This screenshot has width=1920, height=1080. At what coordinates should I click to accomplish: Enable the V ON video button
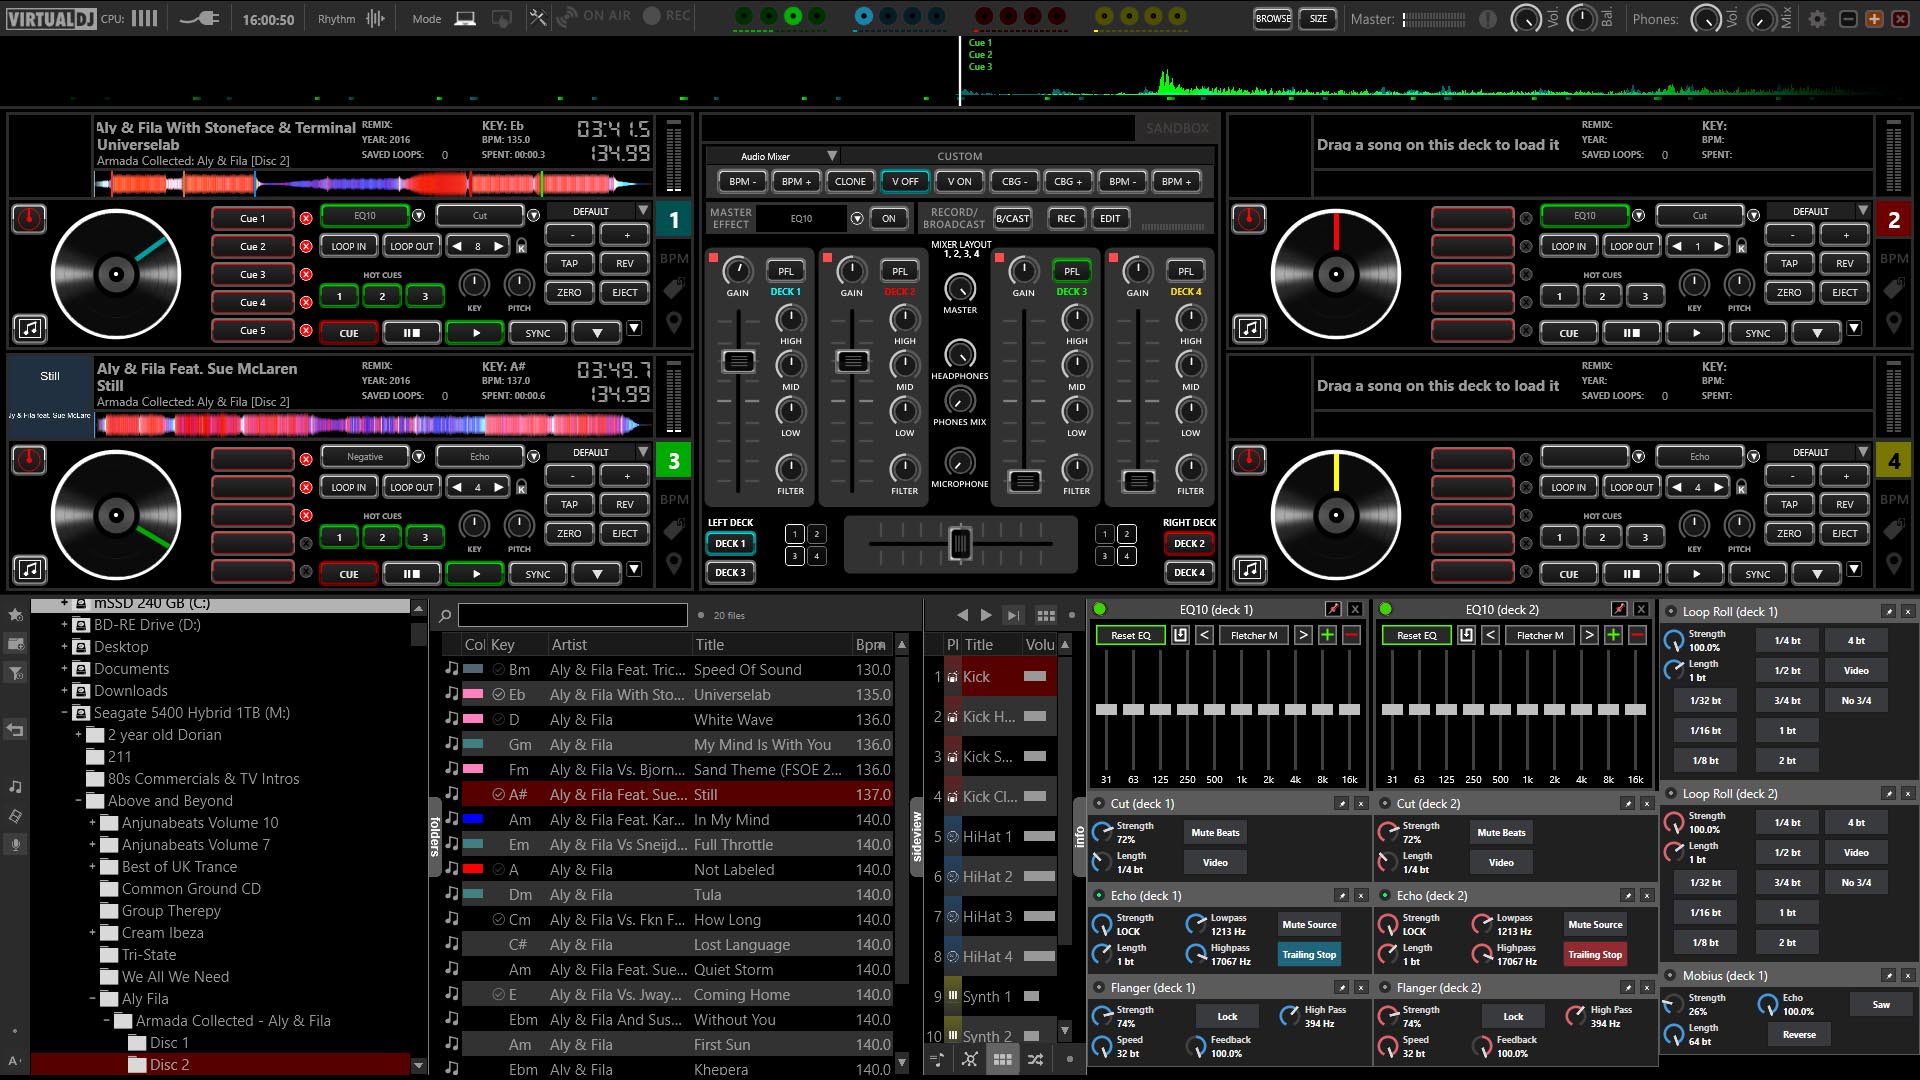959,181
